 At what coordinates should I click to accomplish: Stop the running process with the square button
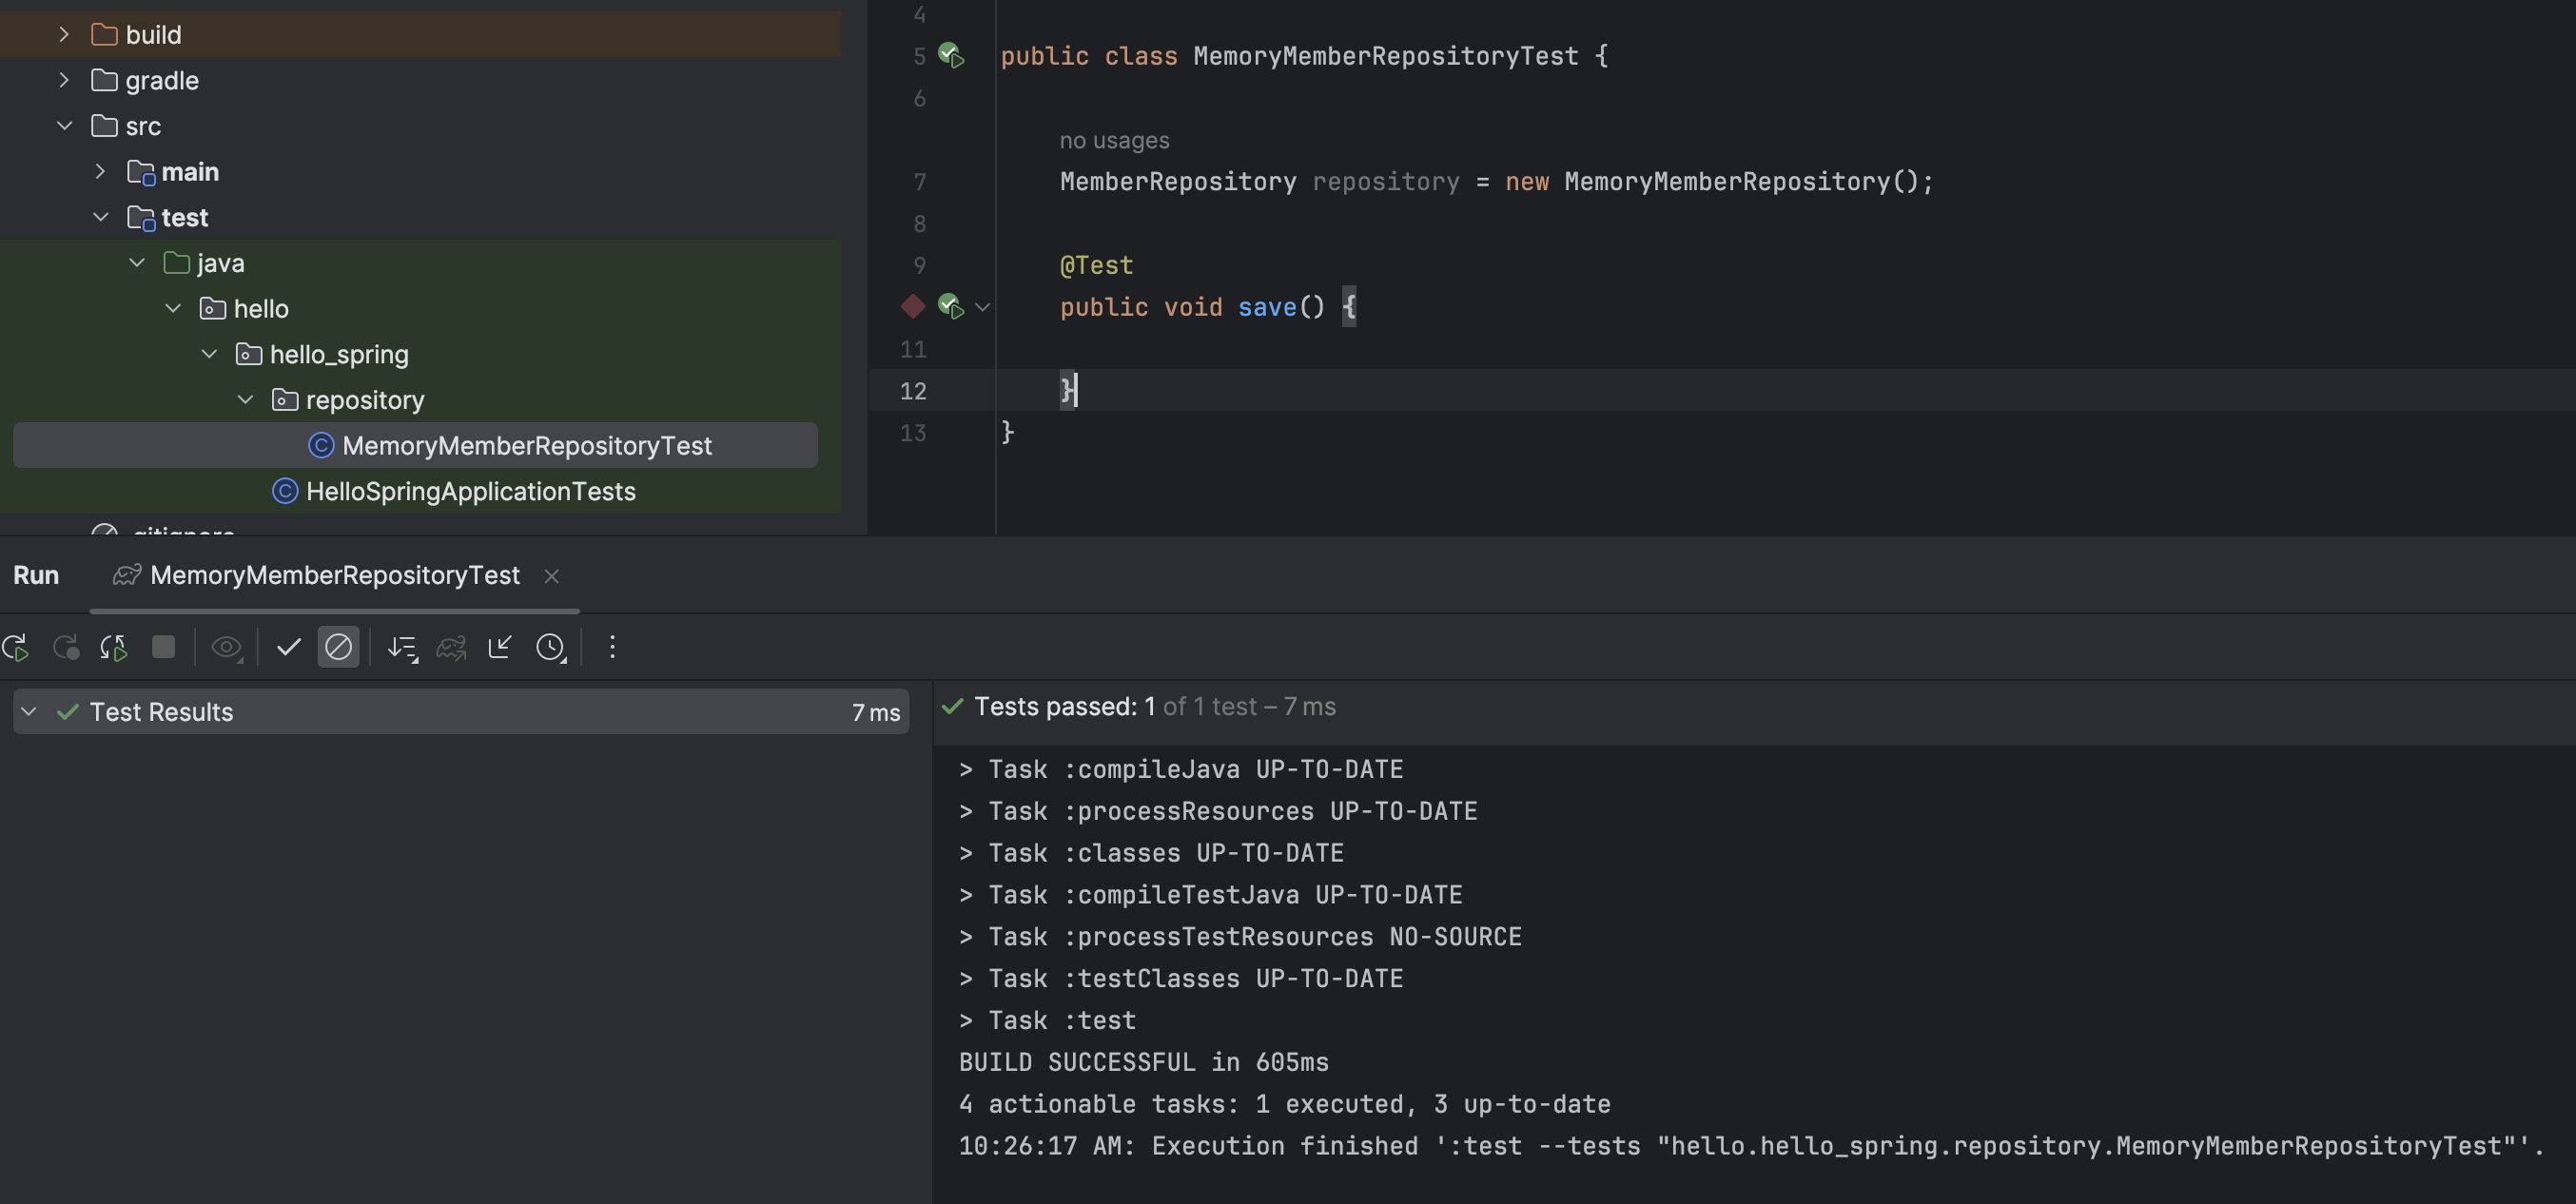(x=163, y=647)
